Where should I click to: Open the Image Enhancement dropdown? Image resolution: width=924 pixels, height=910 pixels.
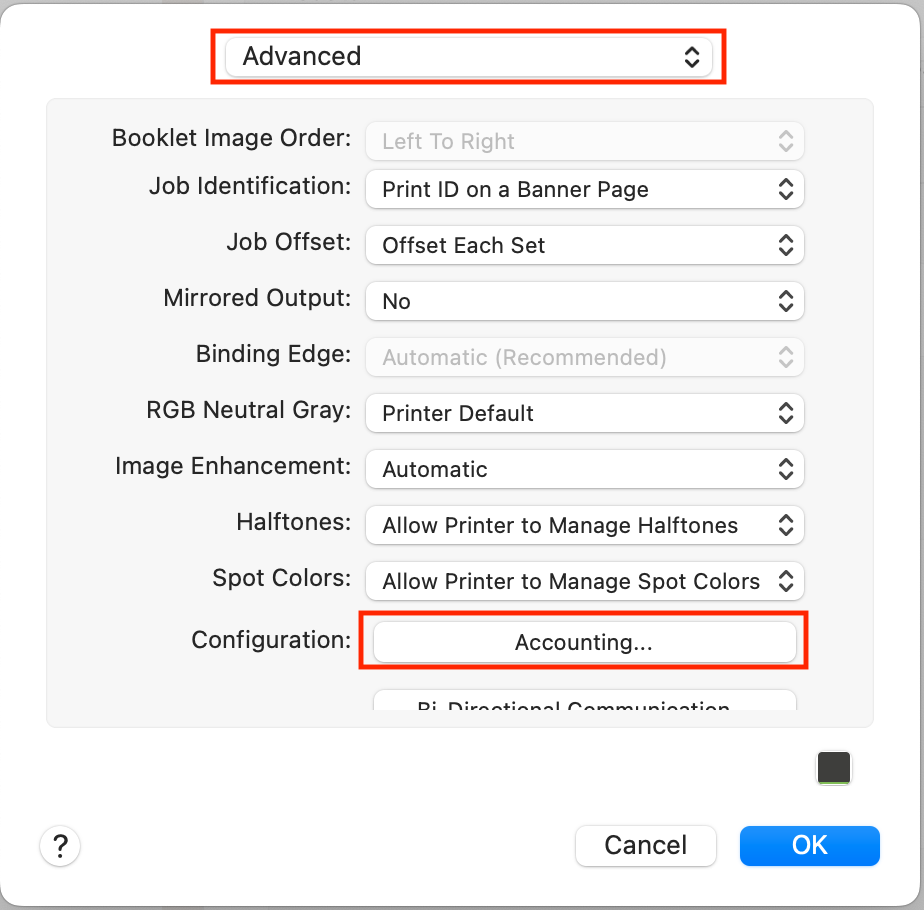pos(584,469)
